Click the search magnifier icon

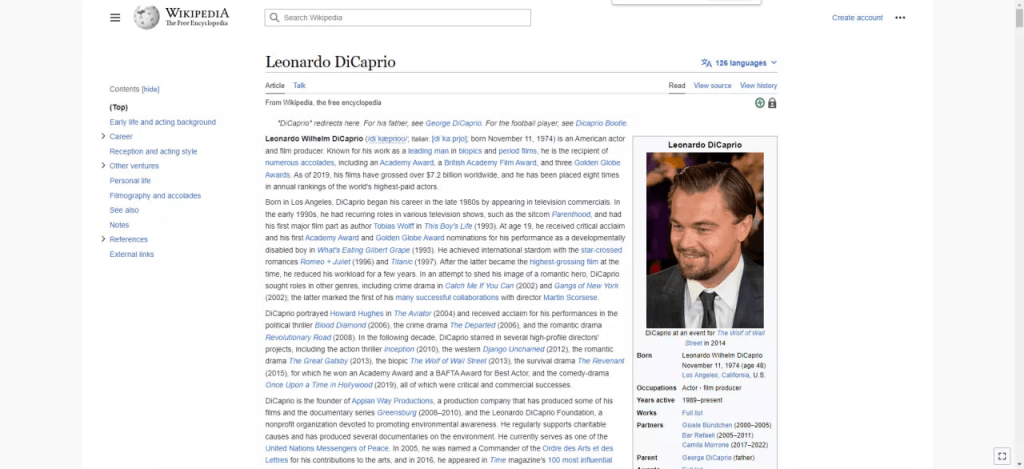click(x=274, y=18)
